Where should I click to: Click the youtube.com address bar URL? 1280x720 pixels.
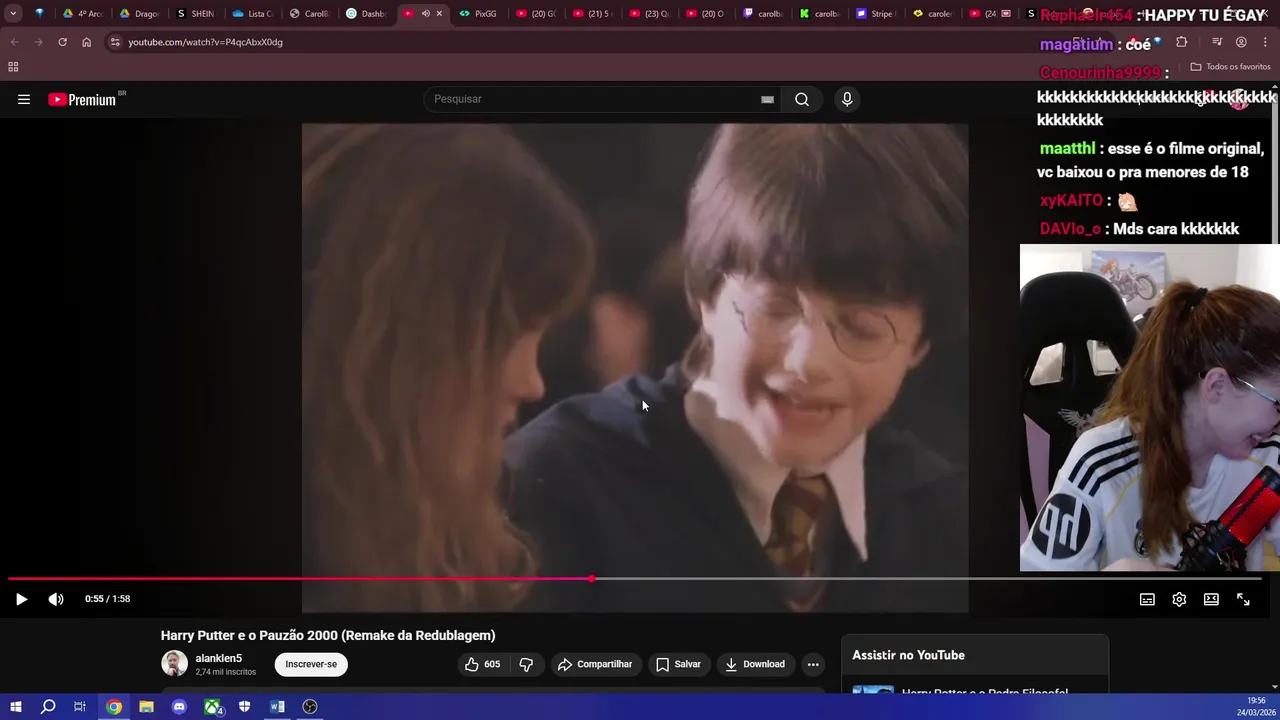(205, 42)
